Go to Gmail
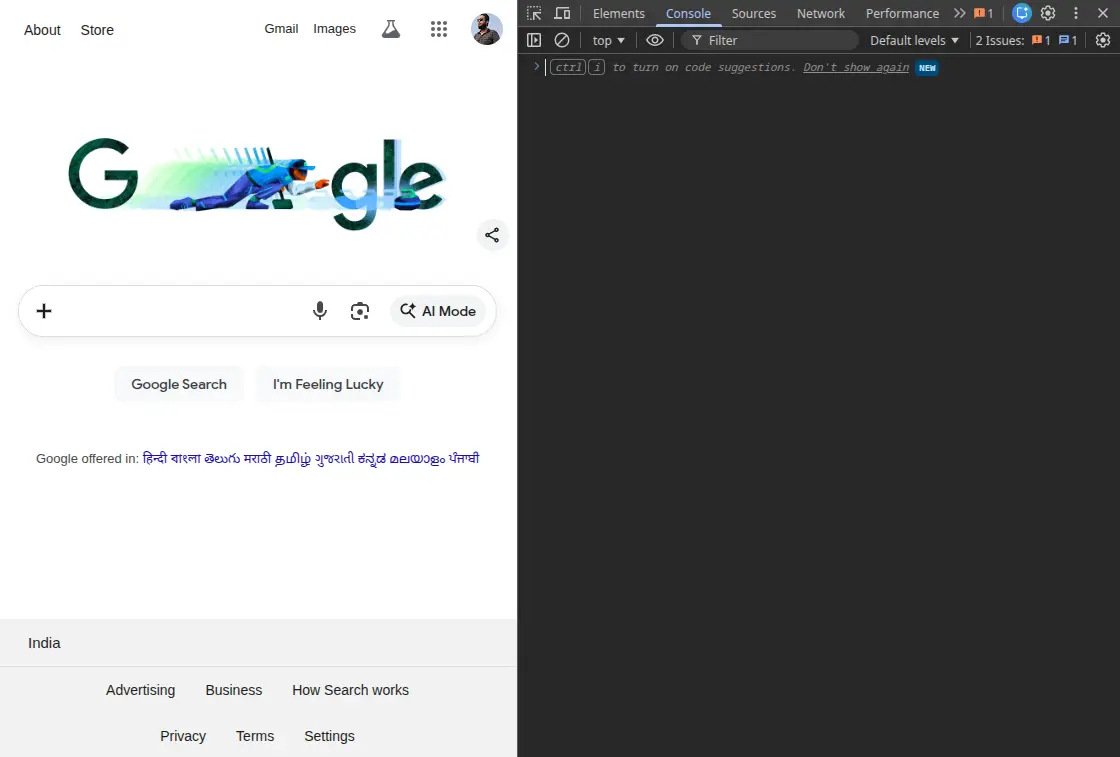 click(281, 29)
